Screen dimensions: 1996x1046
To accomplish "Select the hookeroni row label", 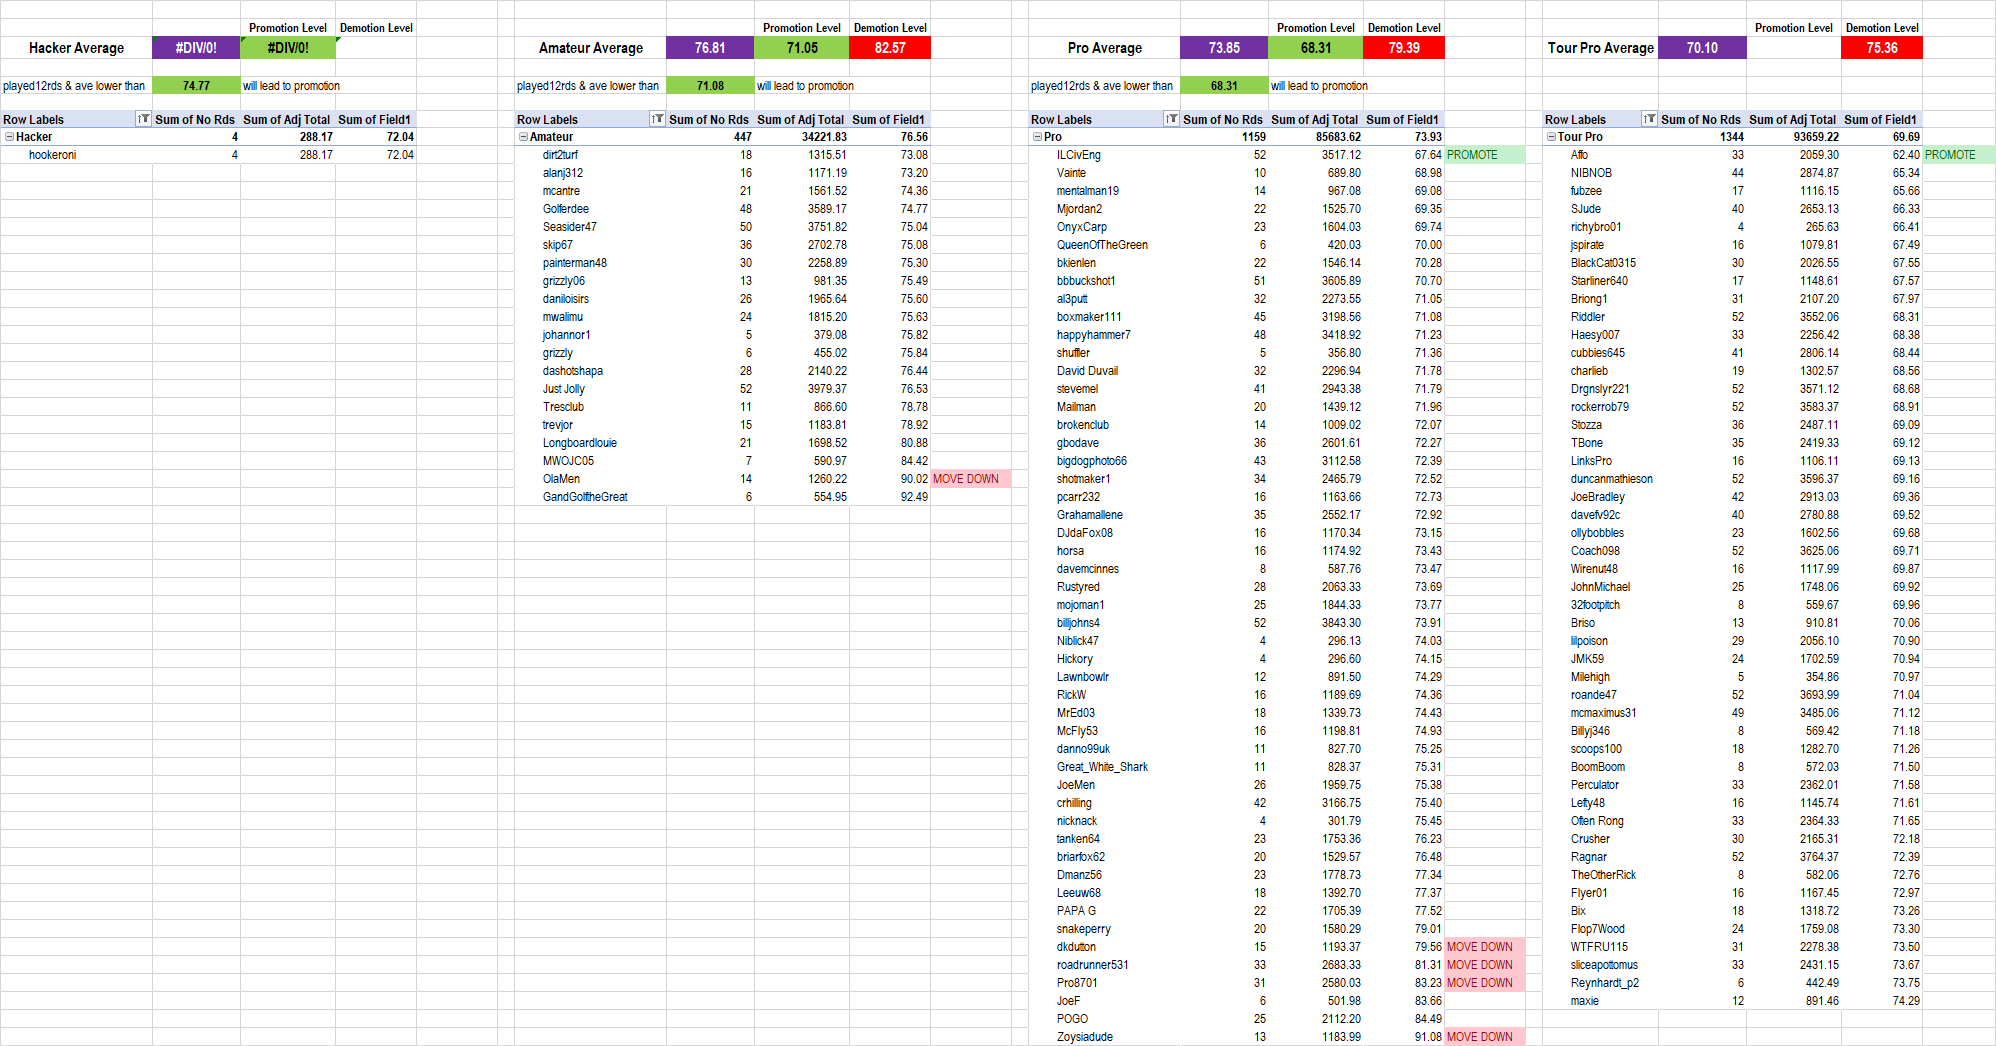I will tap(52, 155).
